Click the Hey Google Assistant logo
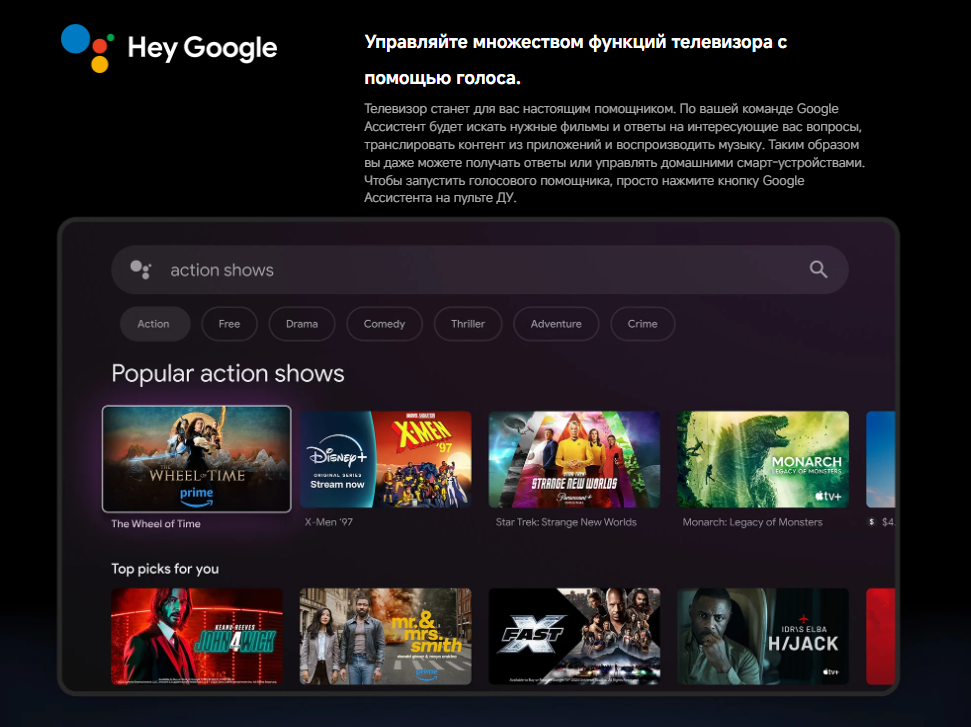Viewport: 971px width, 727px height. coord(87,48)
